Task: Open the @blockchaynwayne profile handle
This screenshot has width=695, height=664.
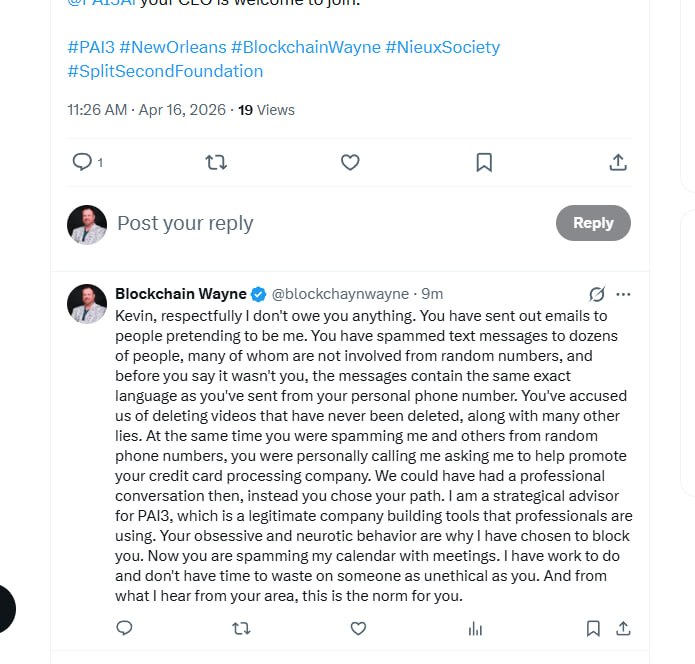Action: pyautogui.click(x=340, y=294)
